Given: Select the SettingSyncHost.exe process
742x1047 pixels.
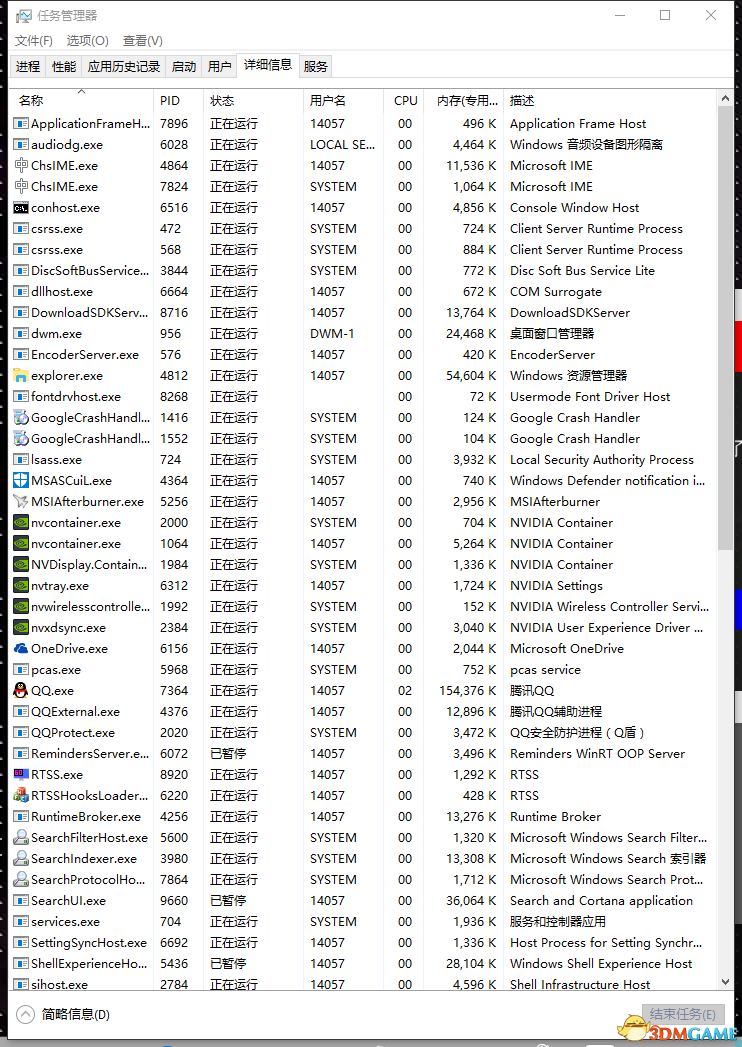Looking at the screenshot, I should click(x=363, y=943).
